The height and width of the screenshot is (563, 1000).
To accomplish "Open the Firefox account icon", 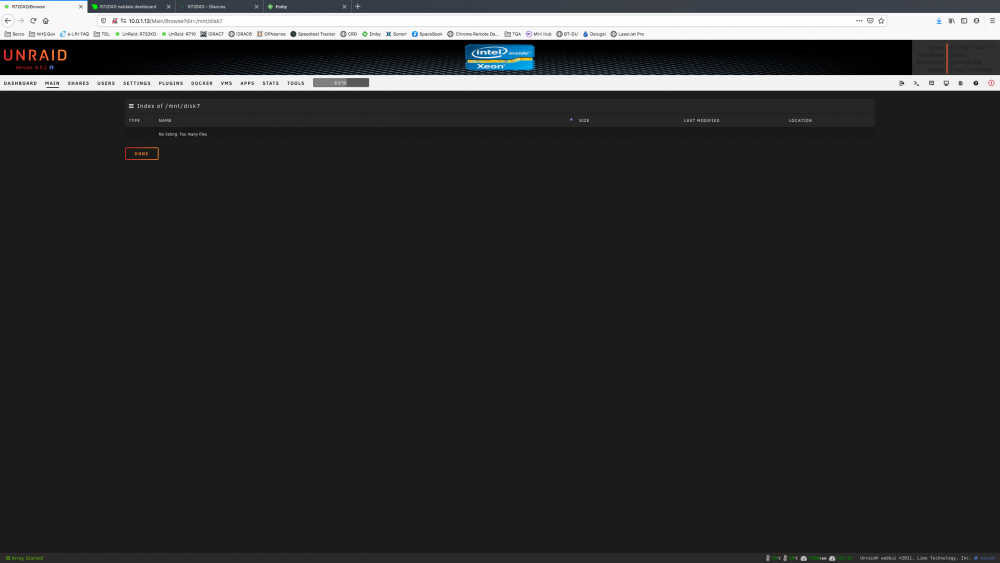I will click(976, 20).
